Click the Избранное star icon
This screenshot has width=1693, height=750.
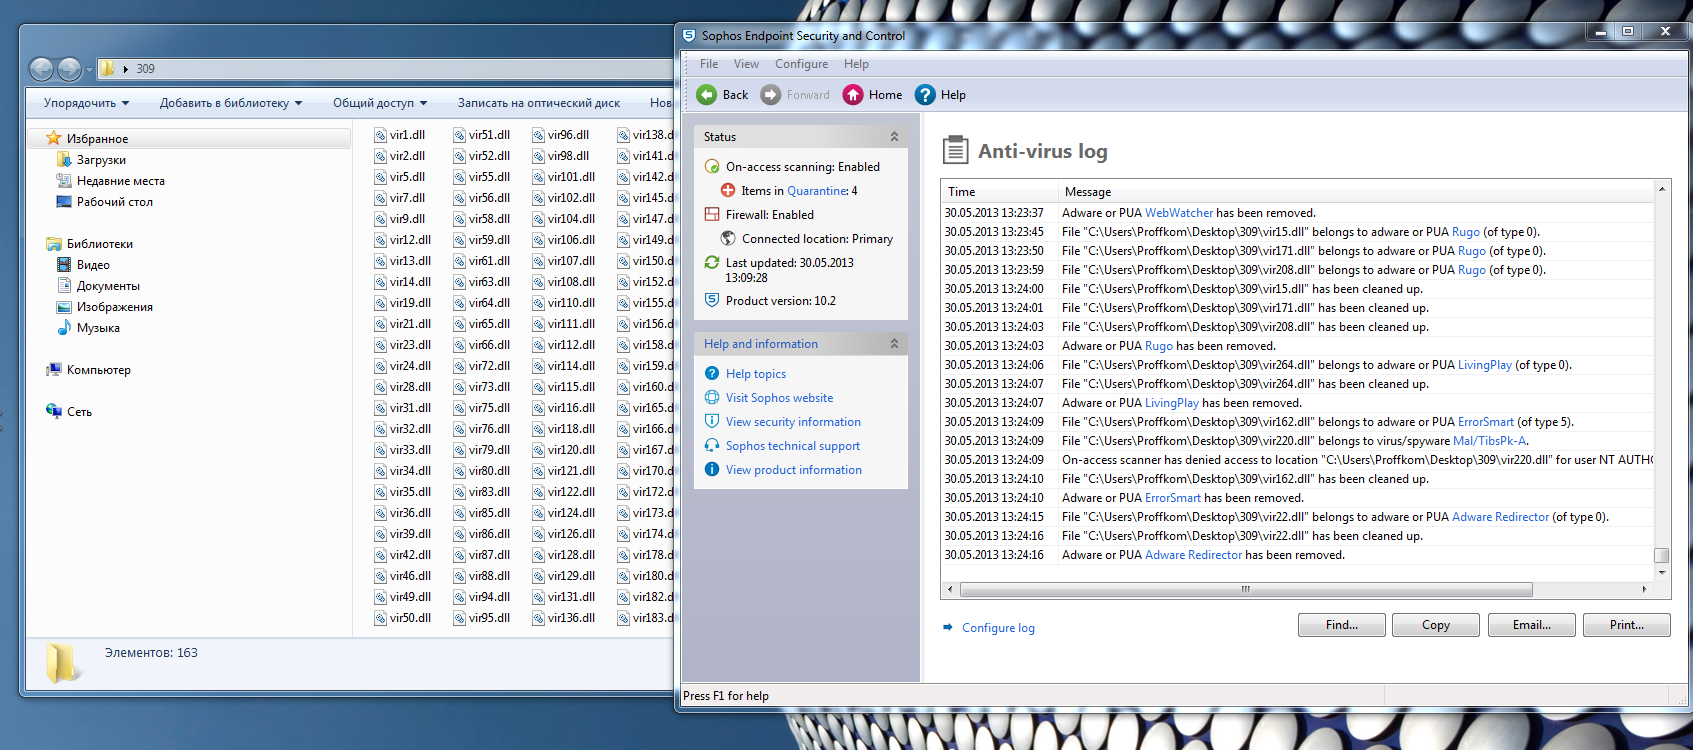pos(54,138)
